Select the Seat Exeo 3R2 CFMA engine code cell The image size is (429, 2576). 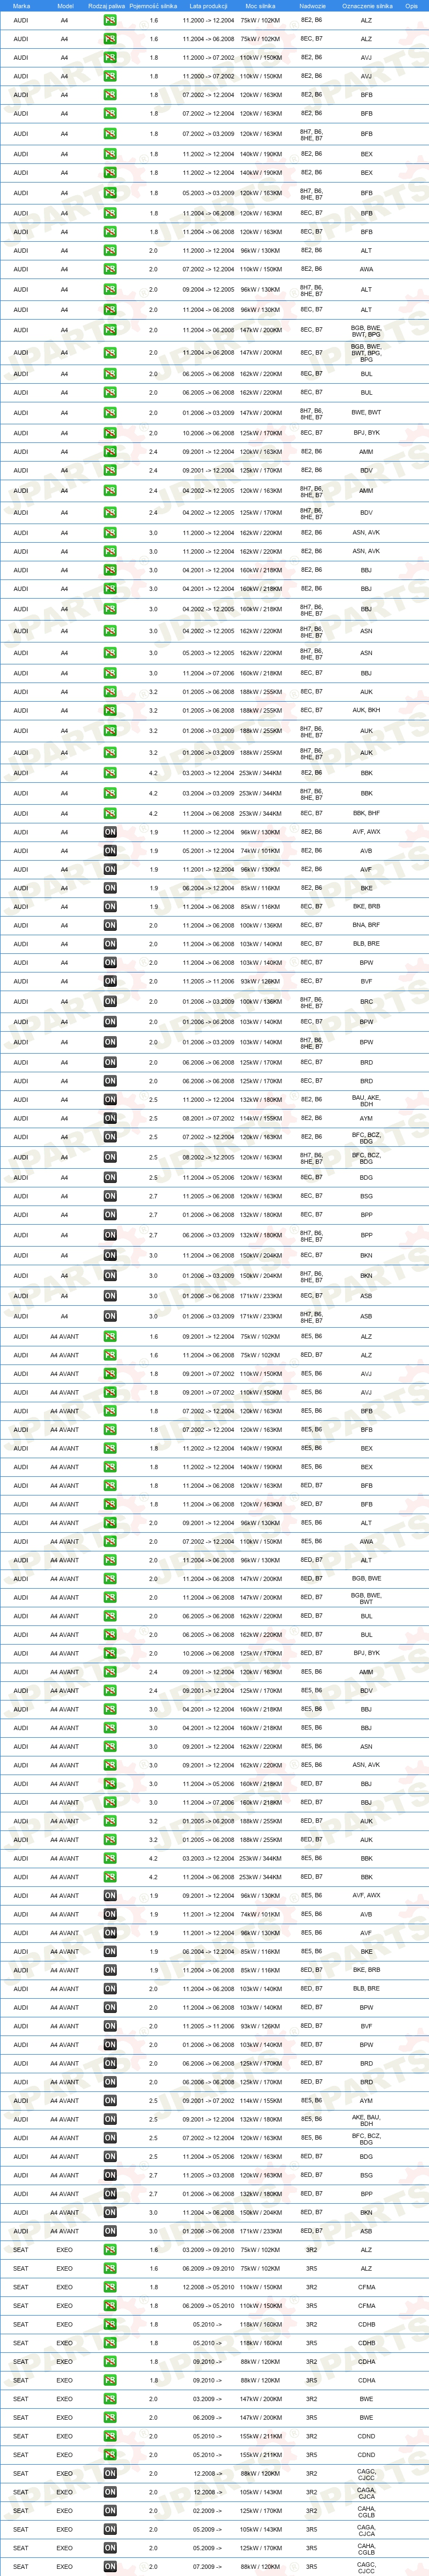(x=366, y=2287)
